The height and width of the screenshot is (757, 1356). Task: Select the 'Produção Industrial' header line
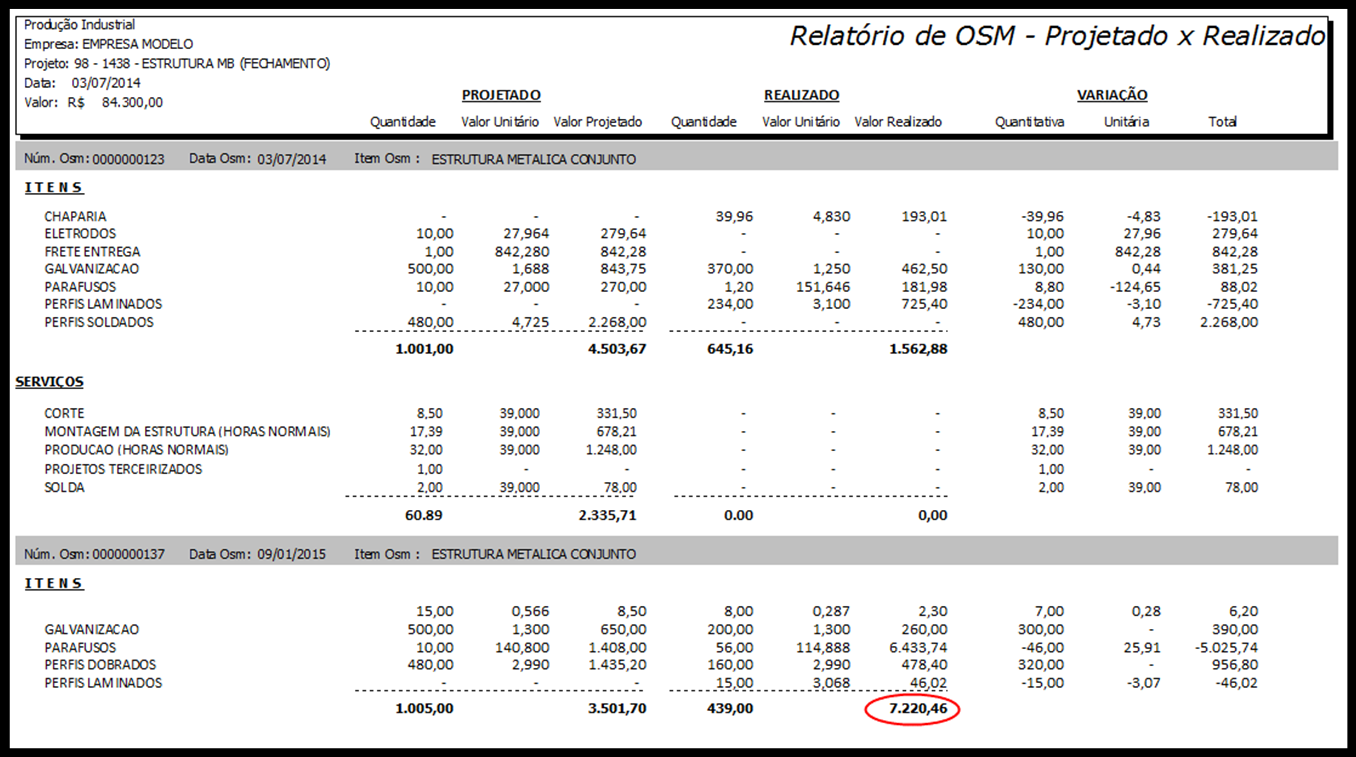79,25
